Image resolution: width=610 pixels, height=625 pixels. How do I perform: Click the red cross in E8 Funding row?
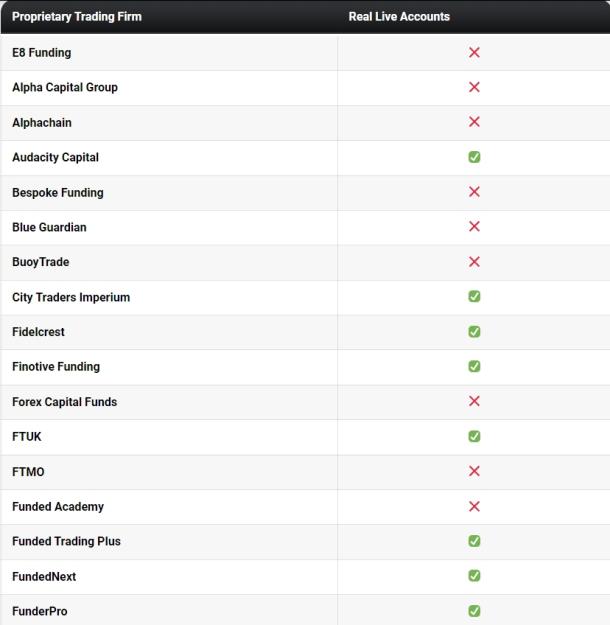click(x=474, y=52)
